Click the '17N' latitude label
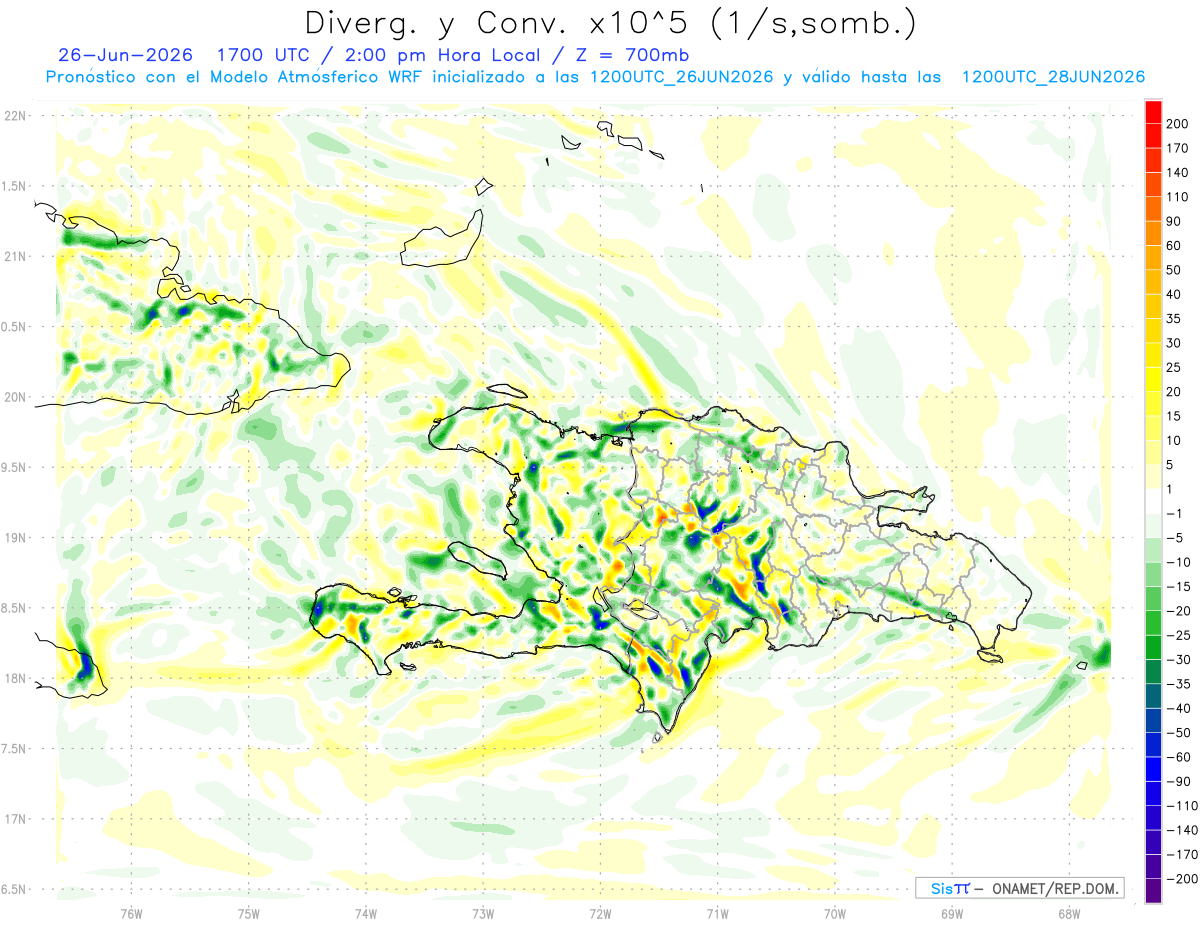The height and width of the screenshot is (927, 1200). [13, 819]
